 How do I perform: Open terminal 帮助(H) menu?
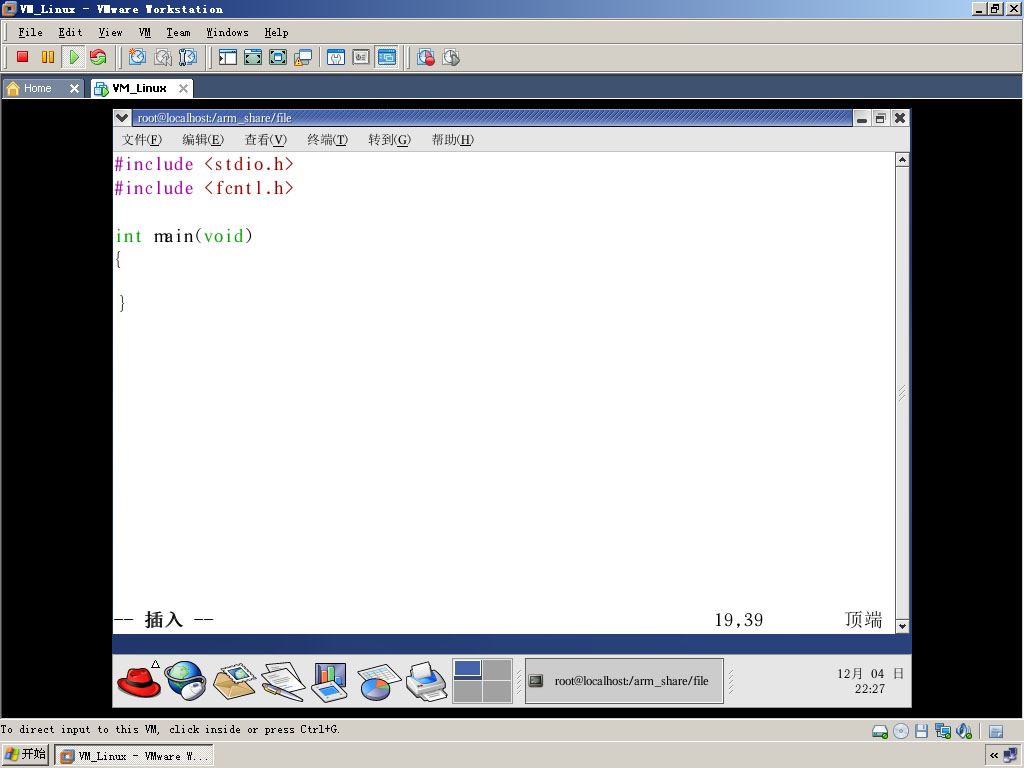coord(453,139)
